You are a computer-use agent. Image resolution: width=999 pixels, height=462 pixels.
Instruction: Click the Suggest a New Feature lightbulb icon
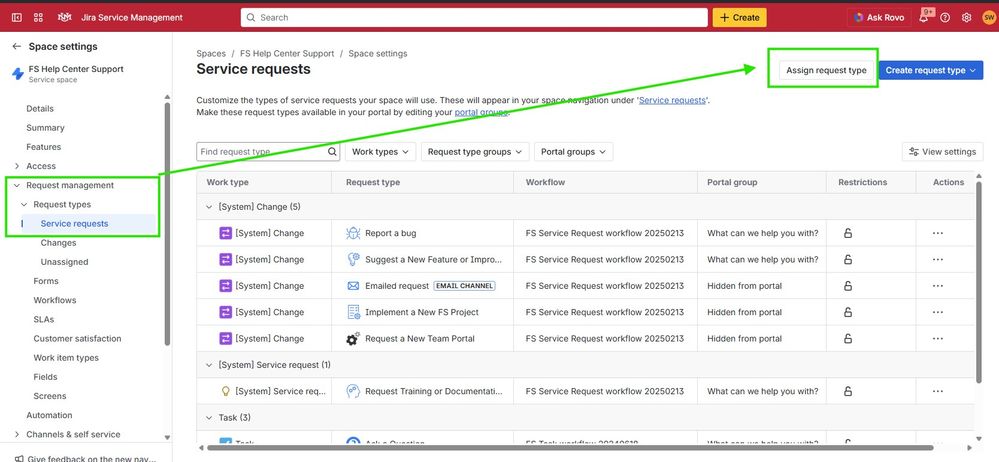coord(353,259)
